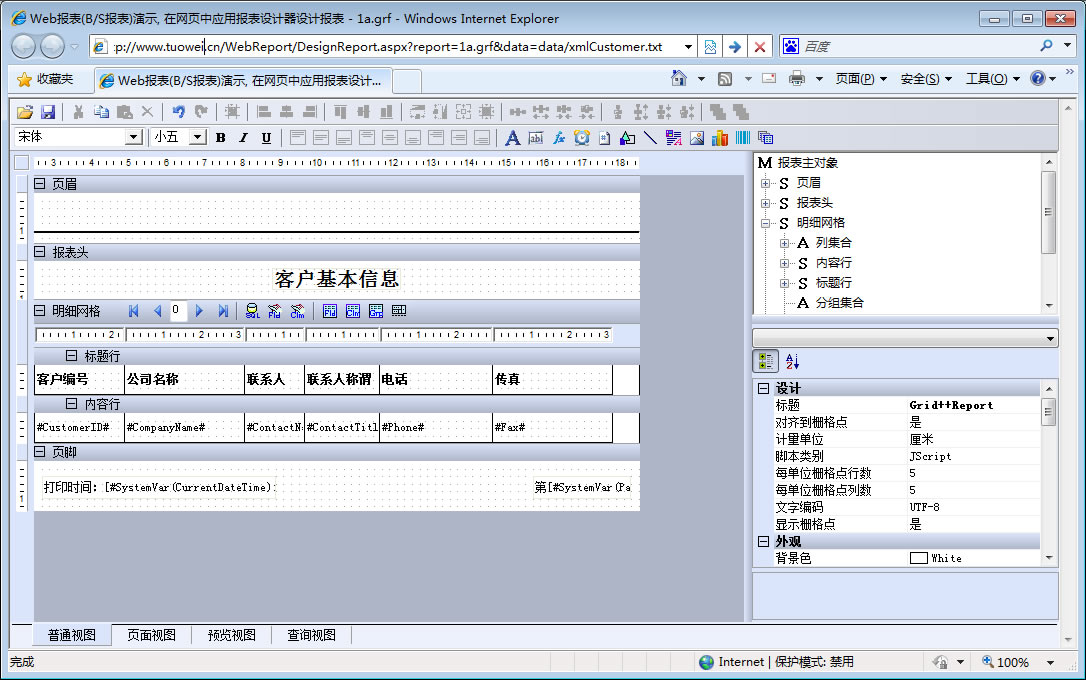Click the Save report icon

(x=47, y=112)
